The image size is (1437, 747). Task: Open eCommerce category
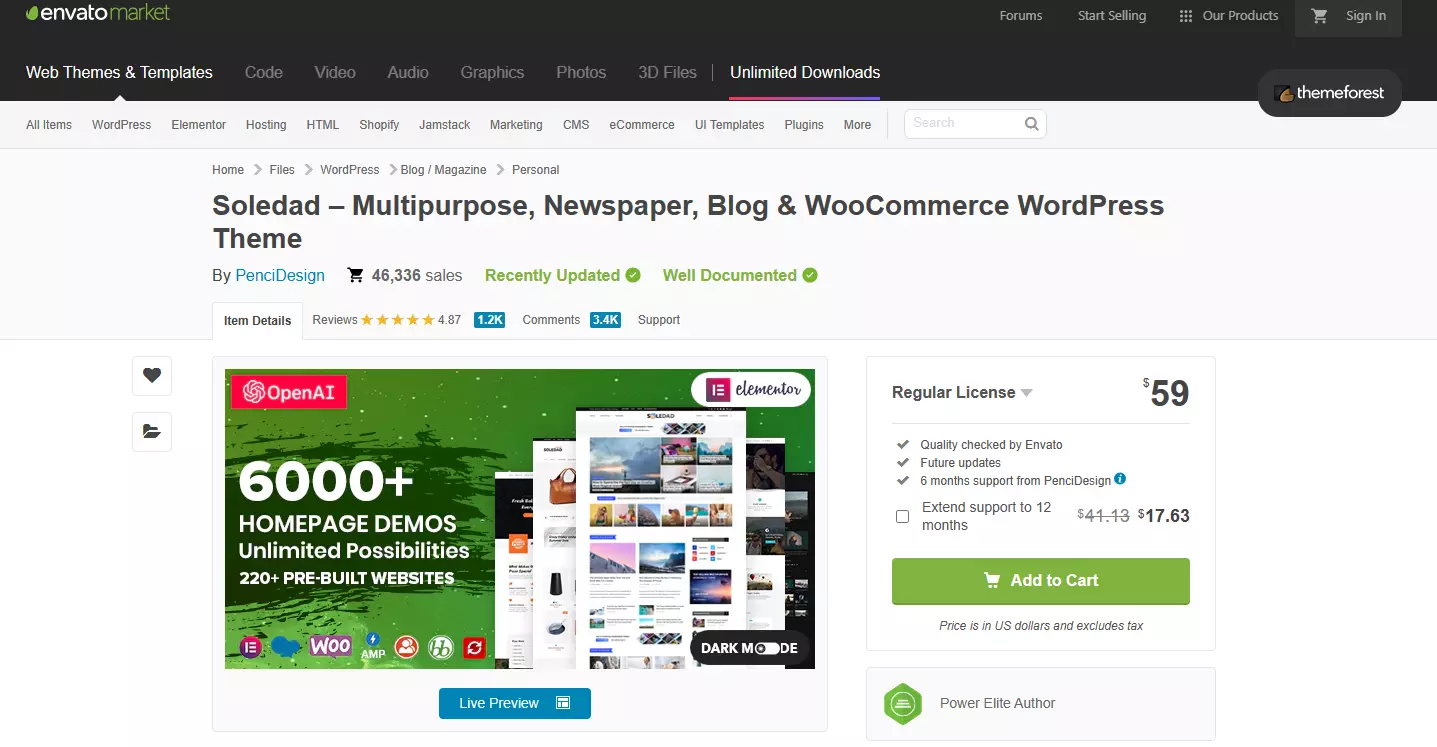(642, 125)
